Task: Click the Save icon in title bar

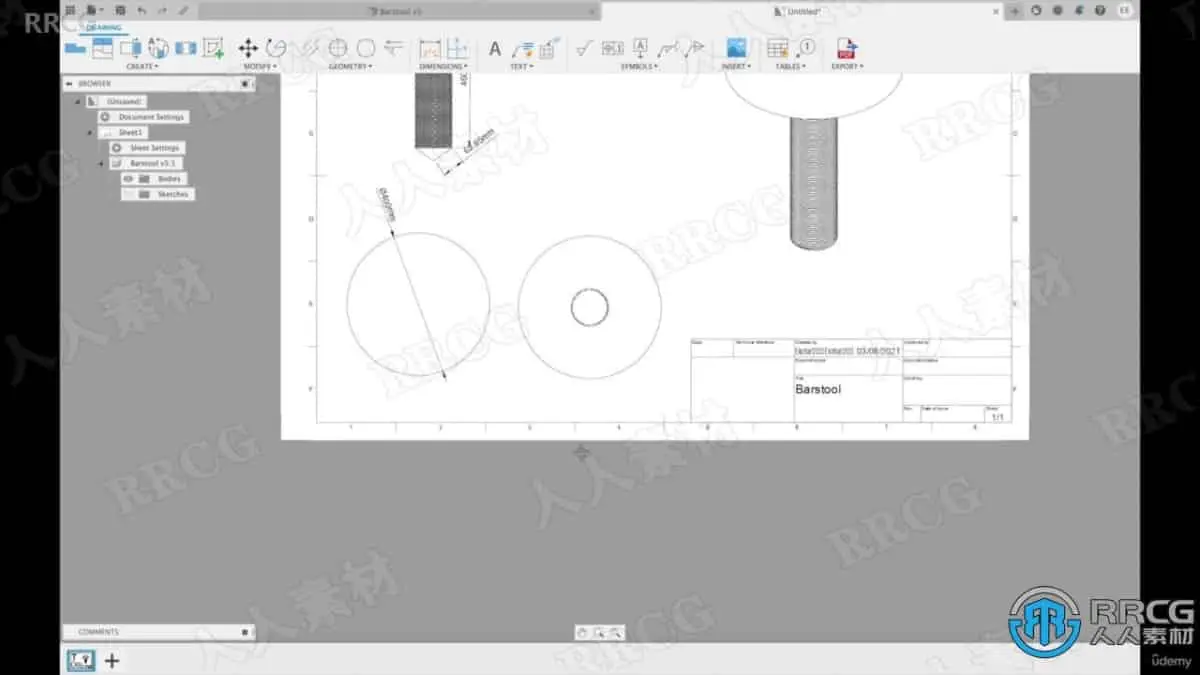Action: point(120,10)
